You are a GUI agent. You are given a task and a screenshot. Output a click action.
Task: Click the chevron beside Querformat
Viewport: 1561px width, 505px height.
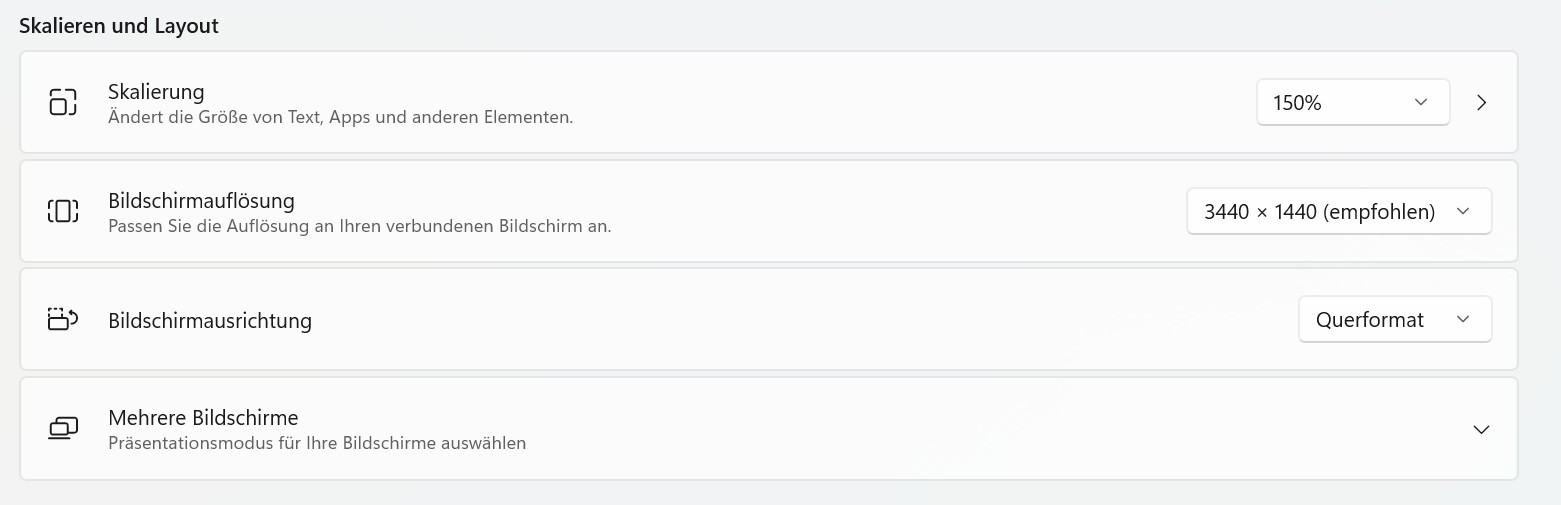tap(1463, 319)
